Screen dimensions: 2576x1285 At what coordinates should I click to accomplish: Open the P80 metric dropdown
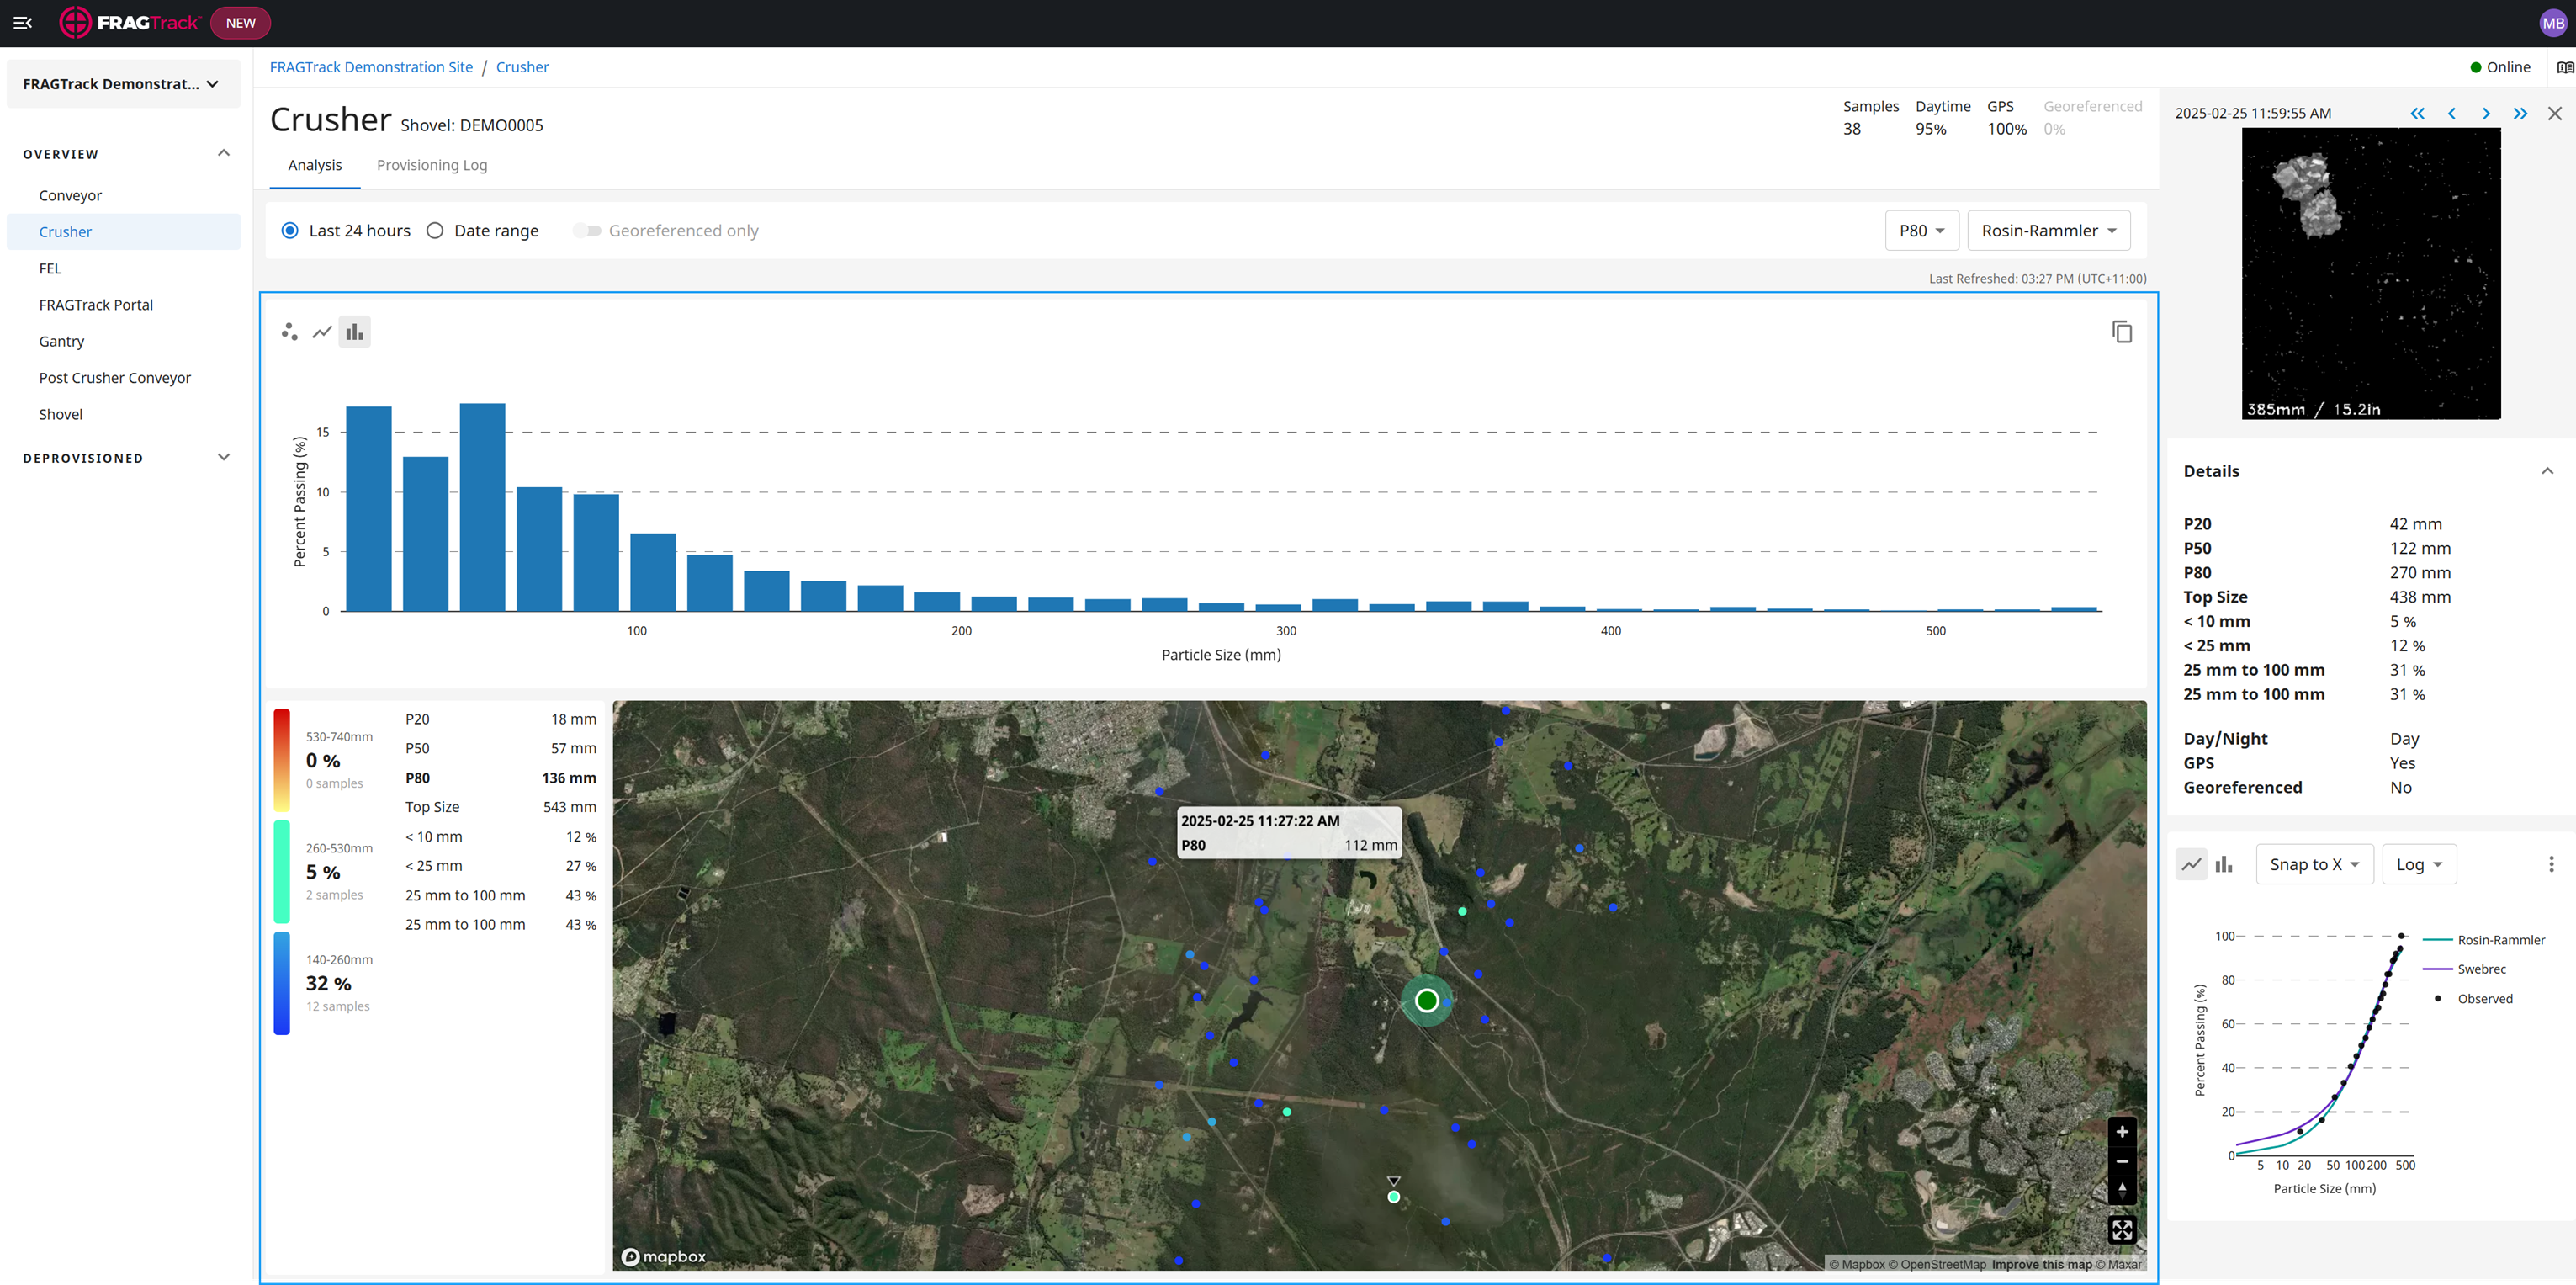[1921, 231]
